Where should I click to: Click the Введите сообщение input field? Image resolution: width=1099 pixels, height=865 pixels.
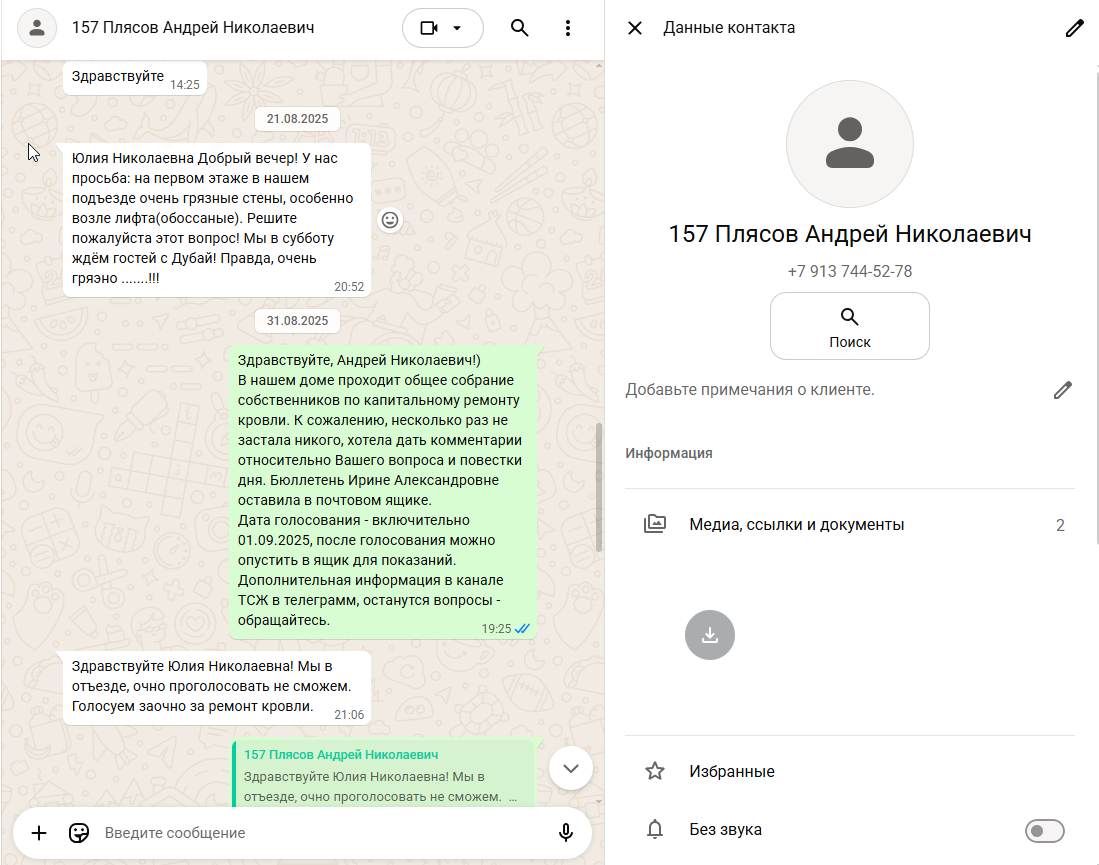[322, 833]
